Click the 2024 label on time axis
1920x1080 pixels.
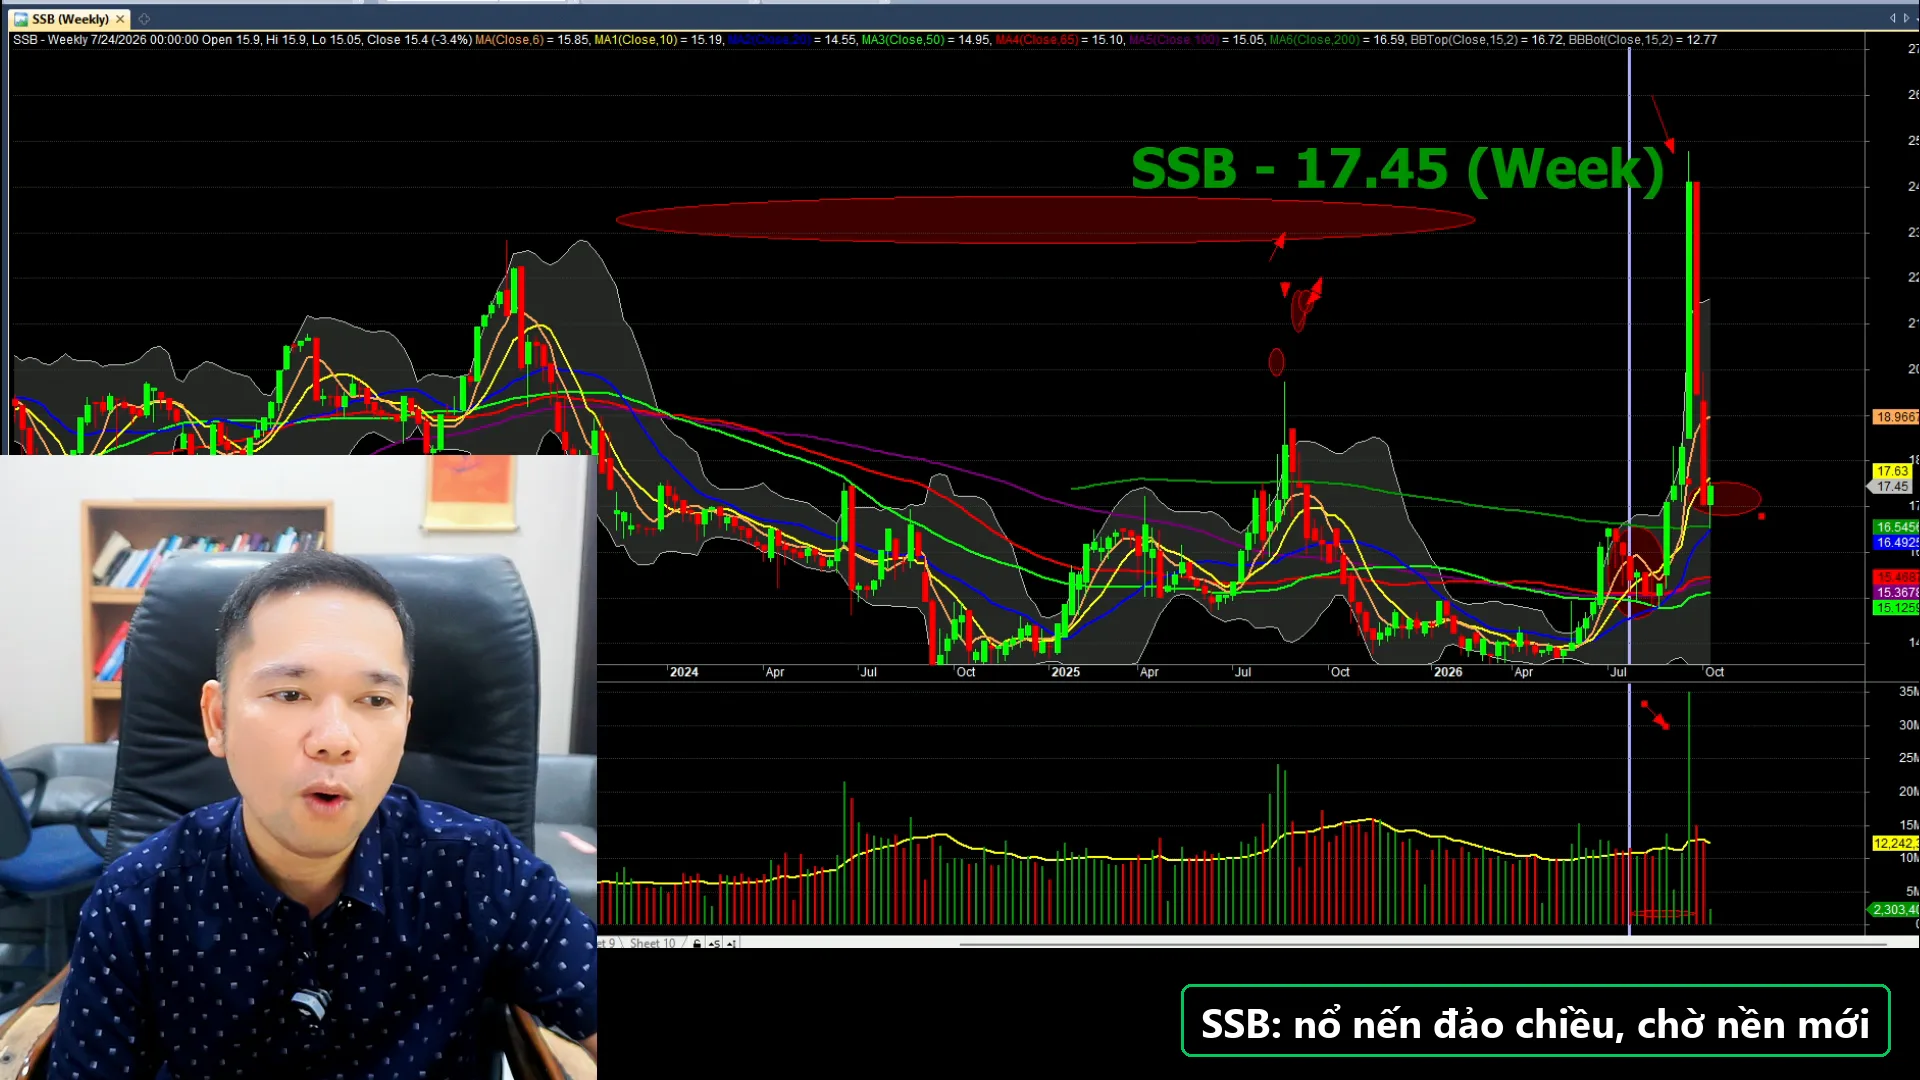click(684, 672)
